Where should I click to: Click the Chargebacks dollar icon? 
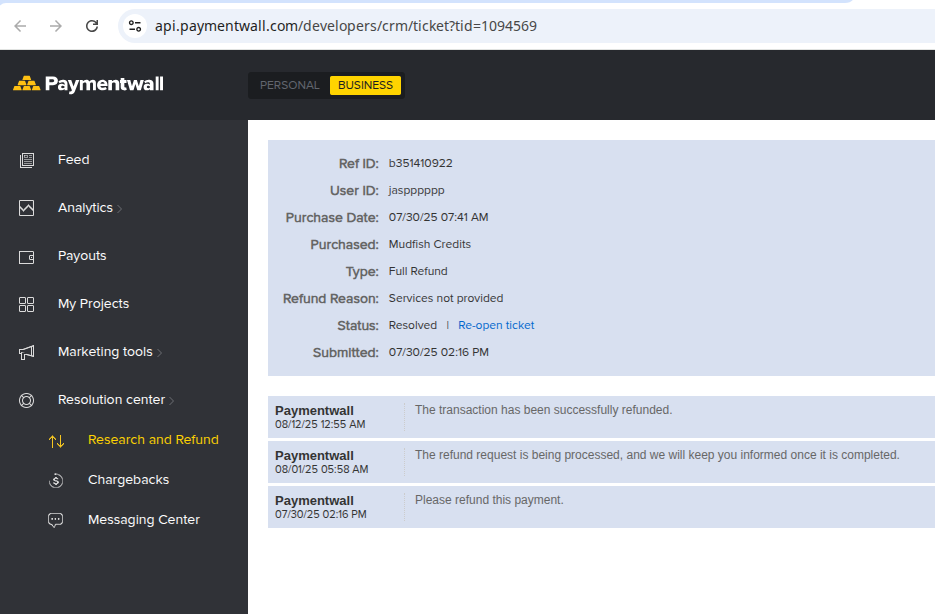click(x=56, y=480)
